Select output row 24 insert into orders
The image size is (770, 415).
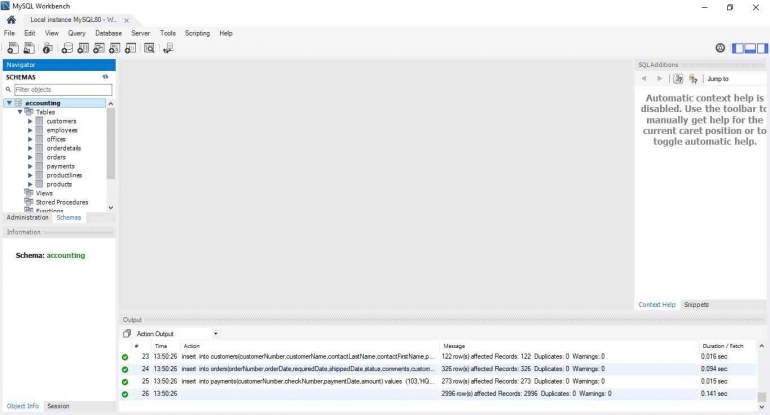tap(438, 369)
